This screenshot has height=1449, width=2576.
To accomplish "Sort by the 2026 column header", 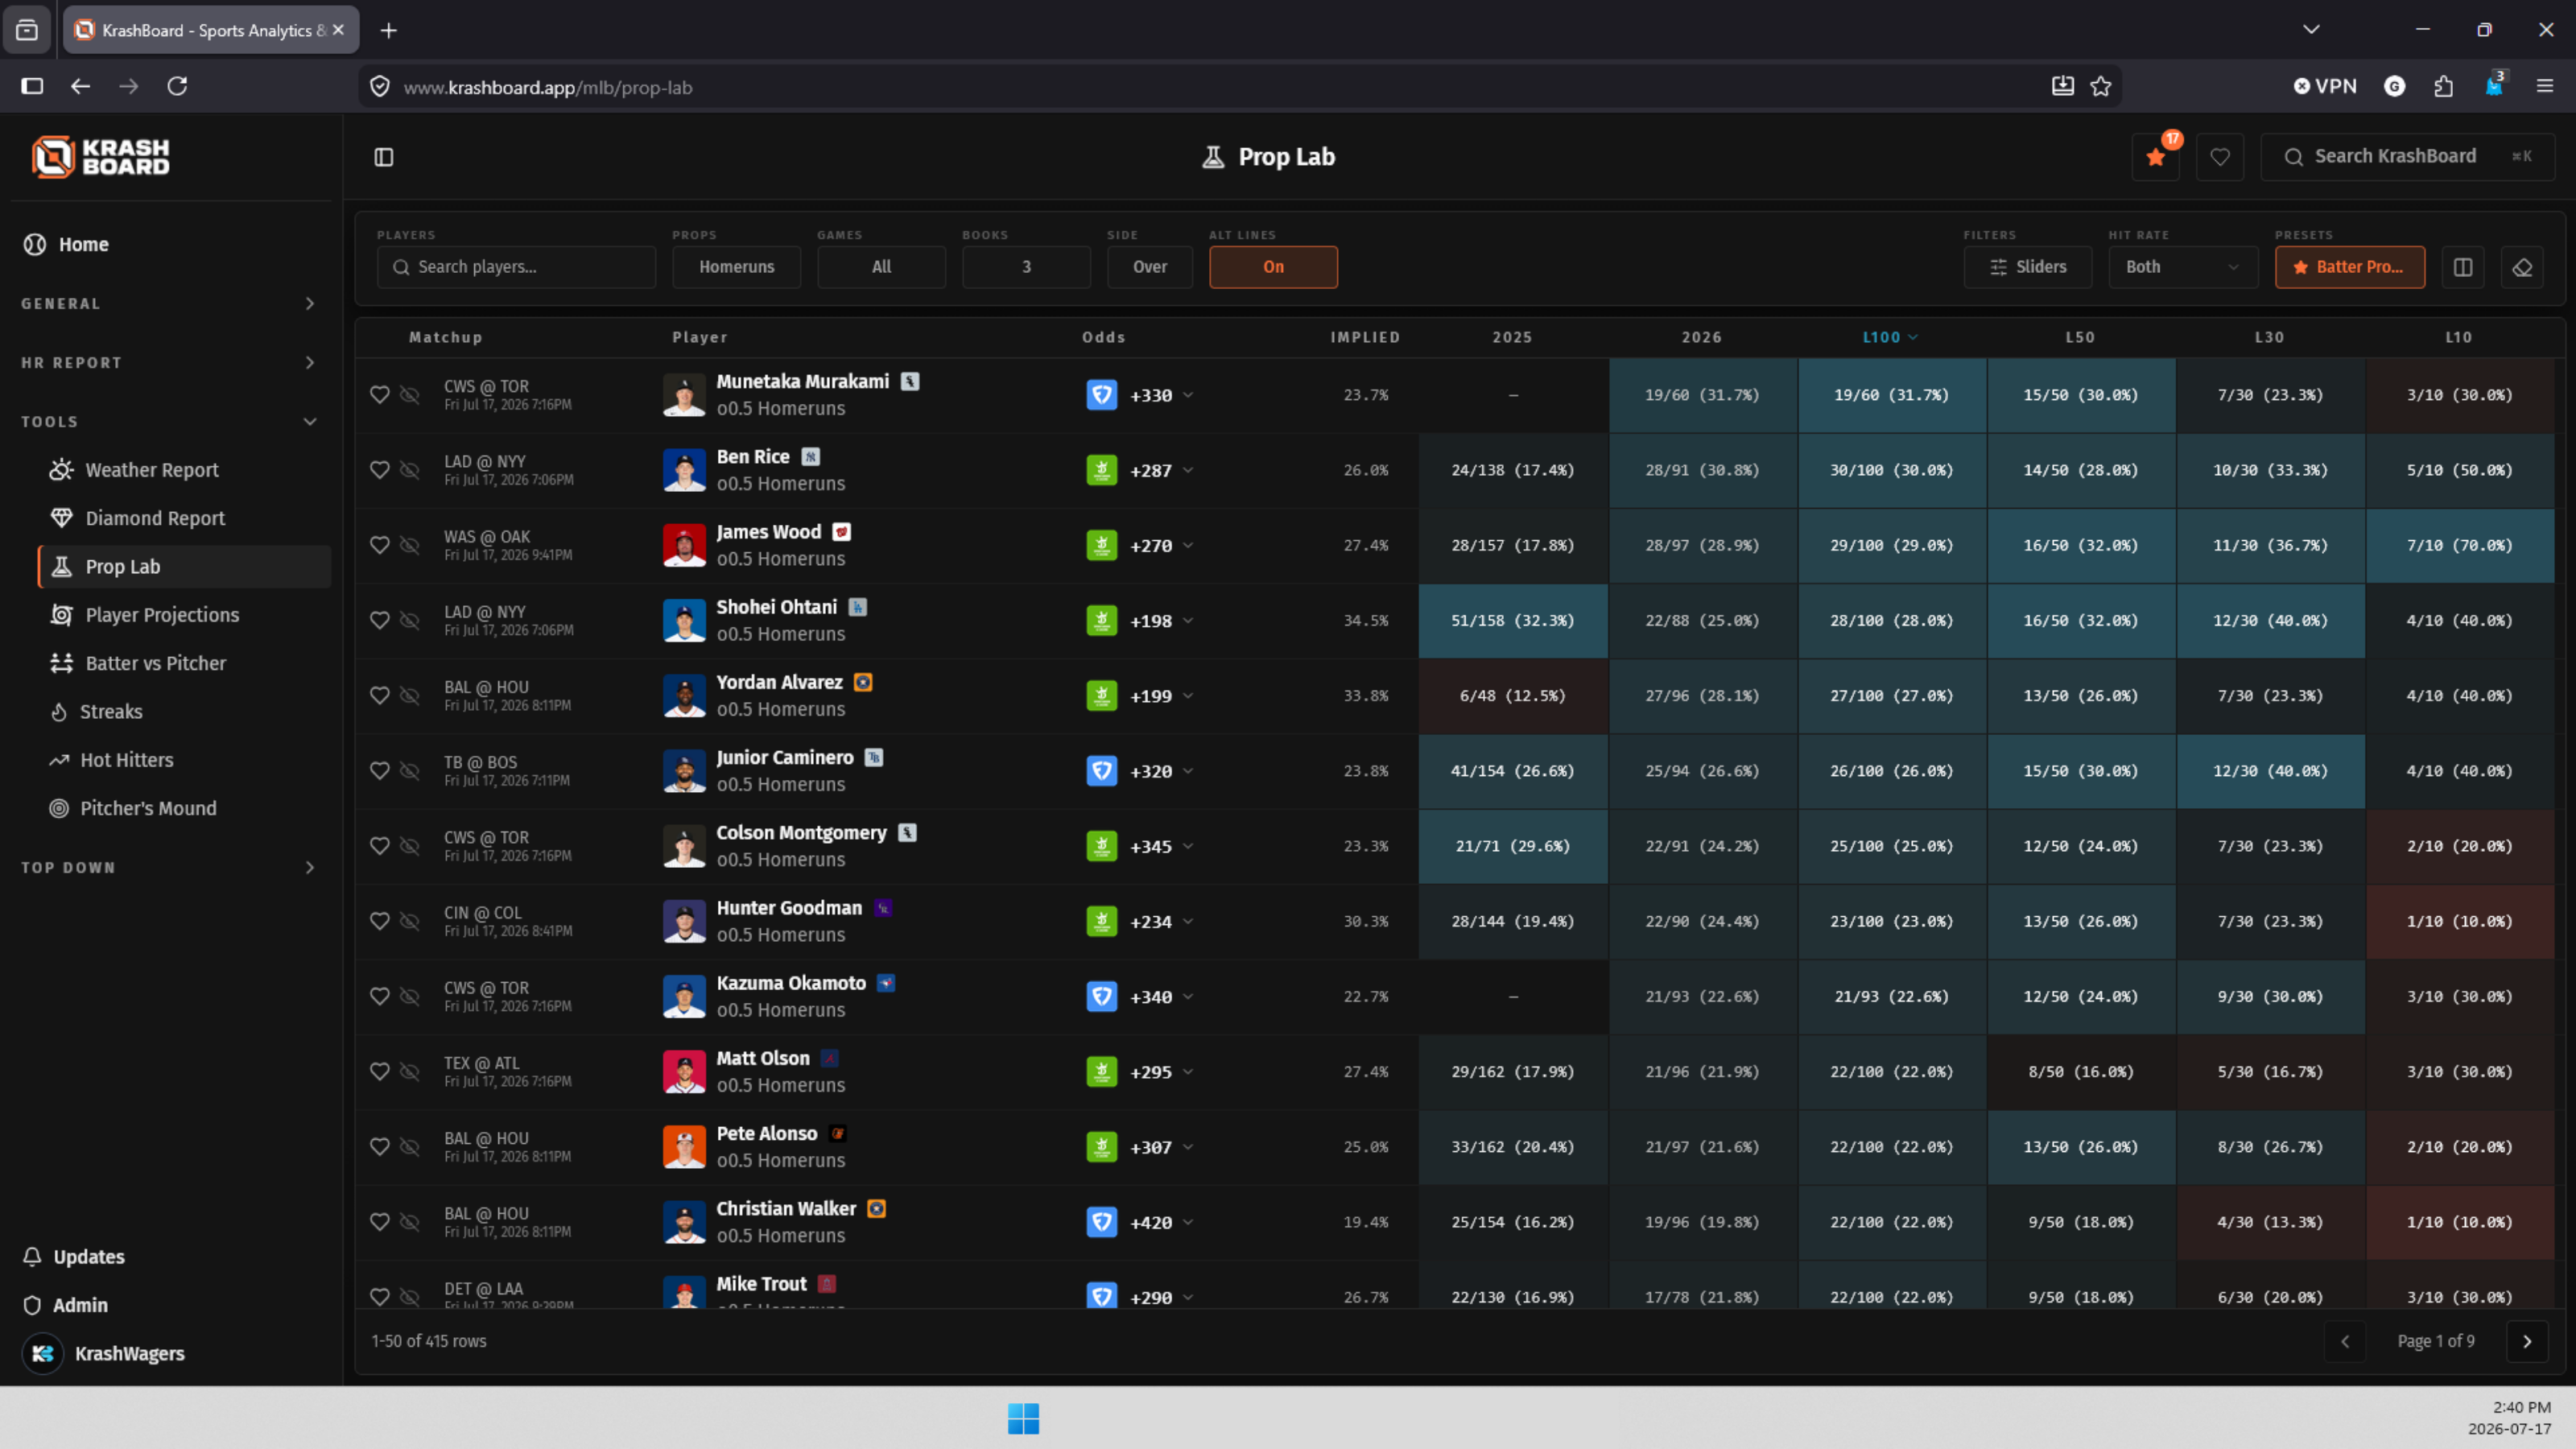I will click(x=1701, y=338).
